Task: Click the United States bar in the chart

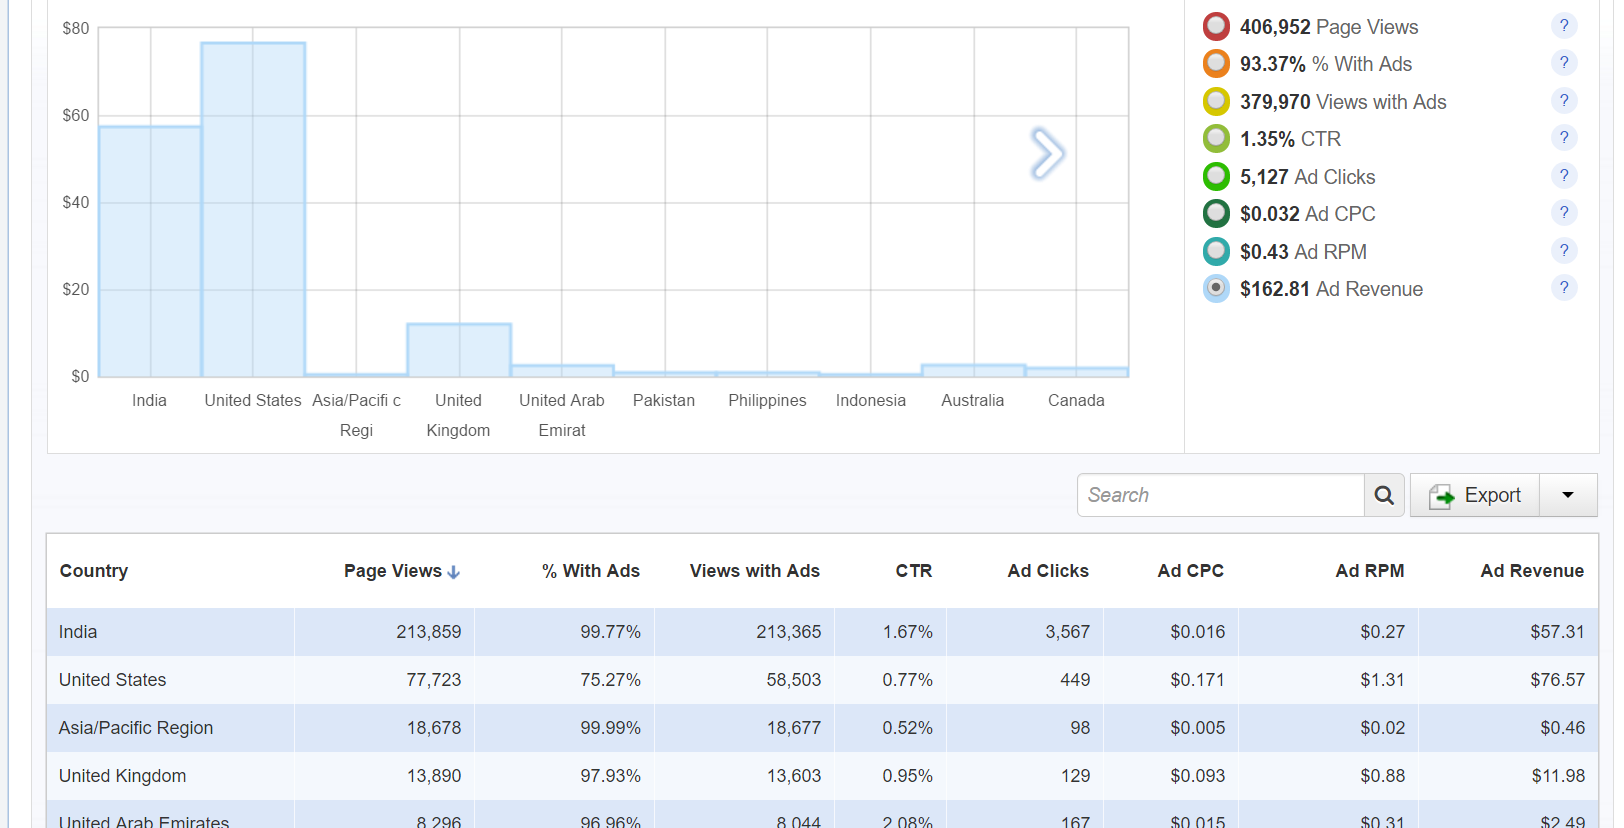Action: (253, 210)
